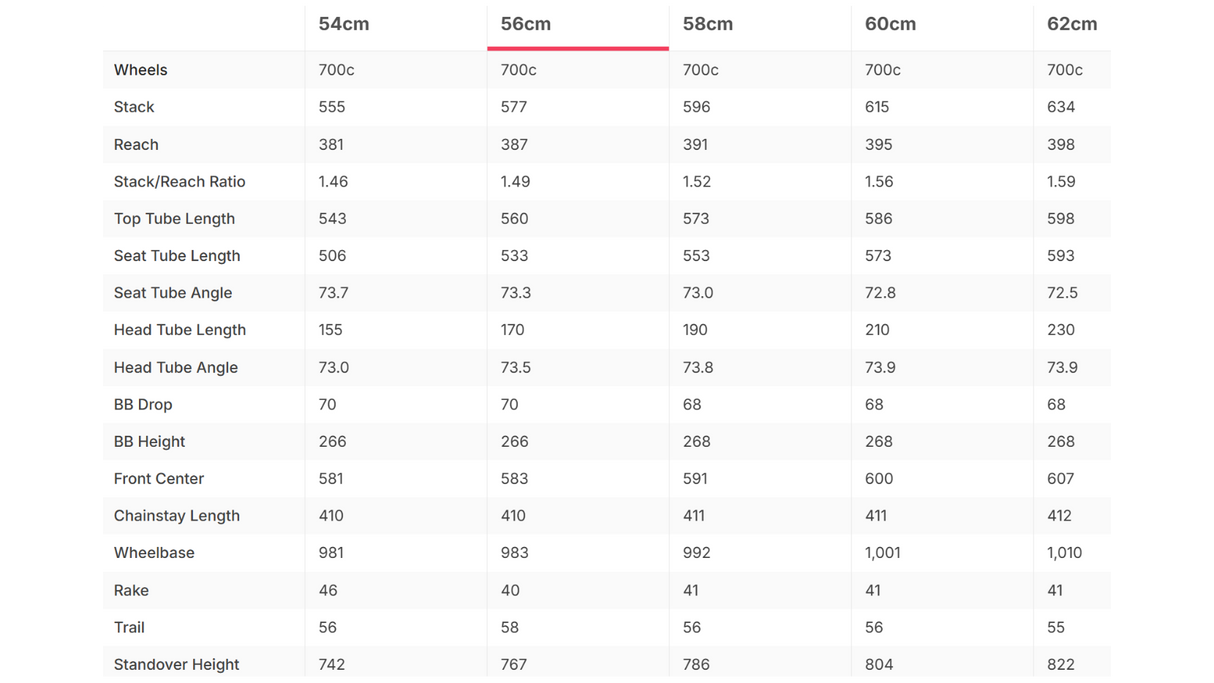1214x683 pixels.
Task: Select the 60cm size column header
Action: pyautogui.click(x=890, y=24)
